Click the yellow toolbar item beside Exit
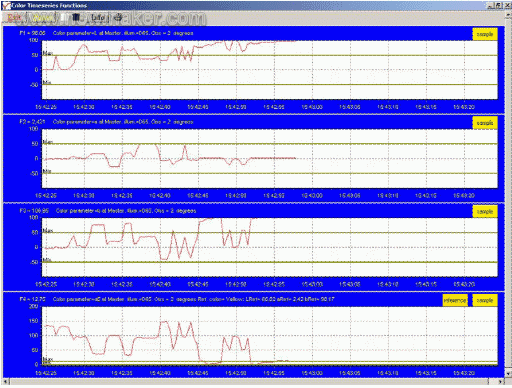Screen dimensions: 512x388 tap(41, 17)
